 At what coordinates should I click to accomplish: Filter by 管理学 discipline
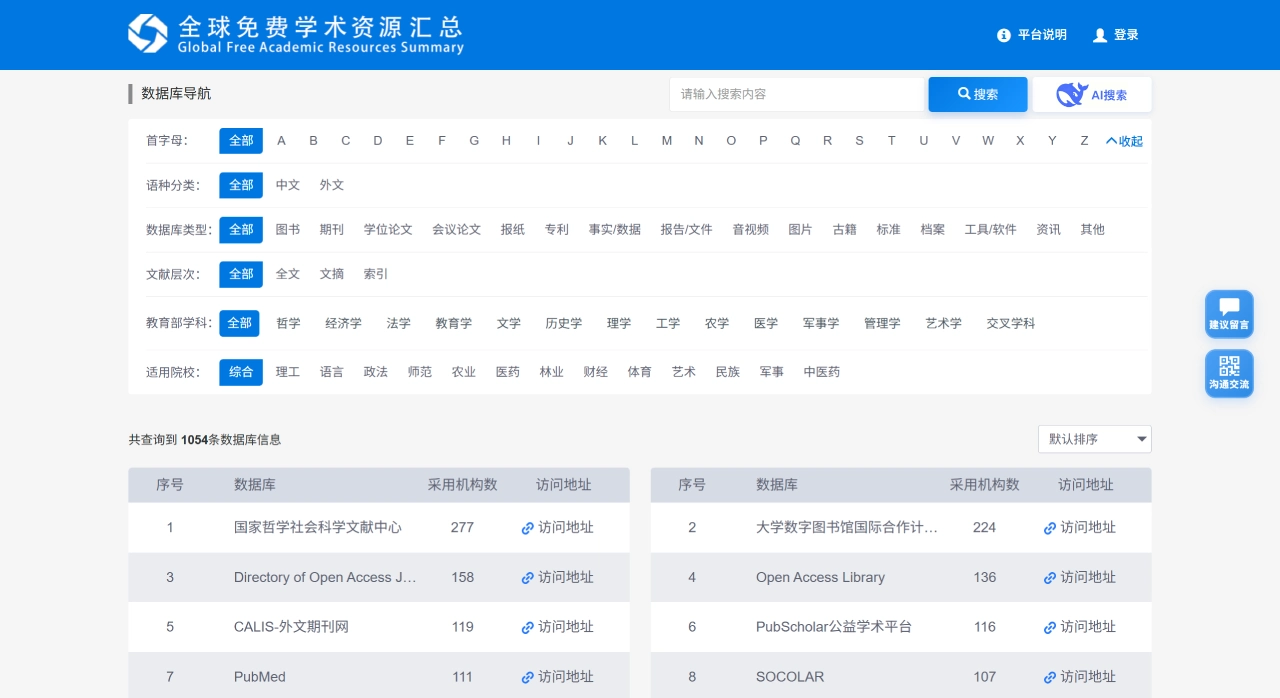882,323
